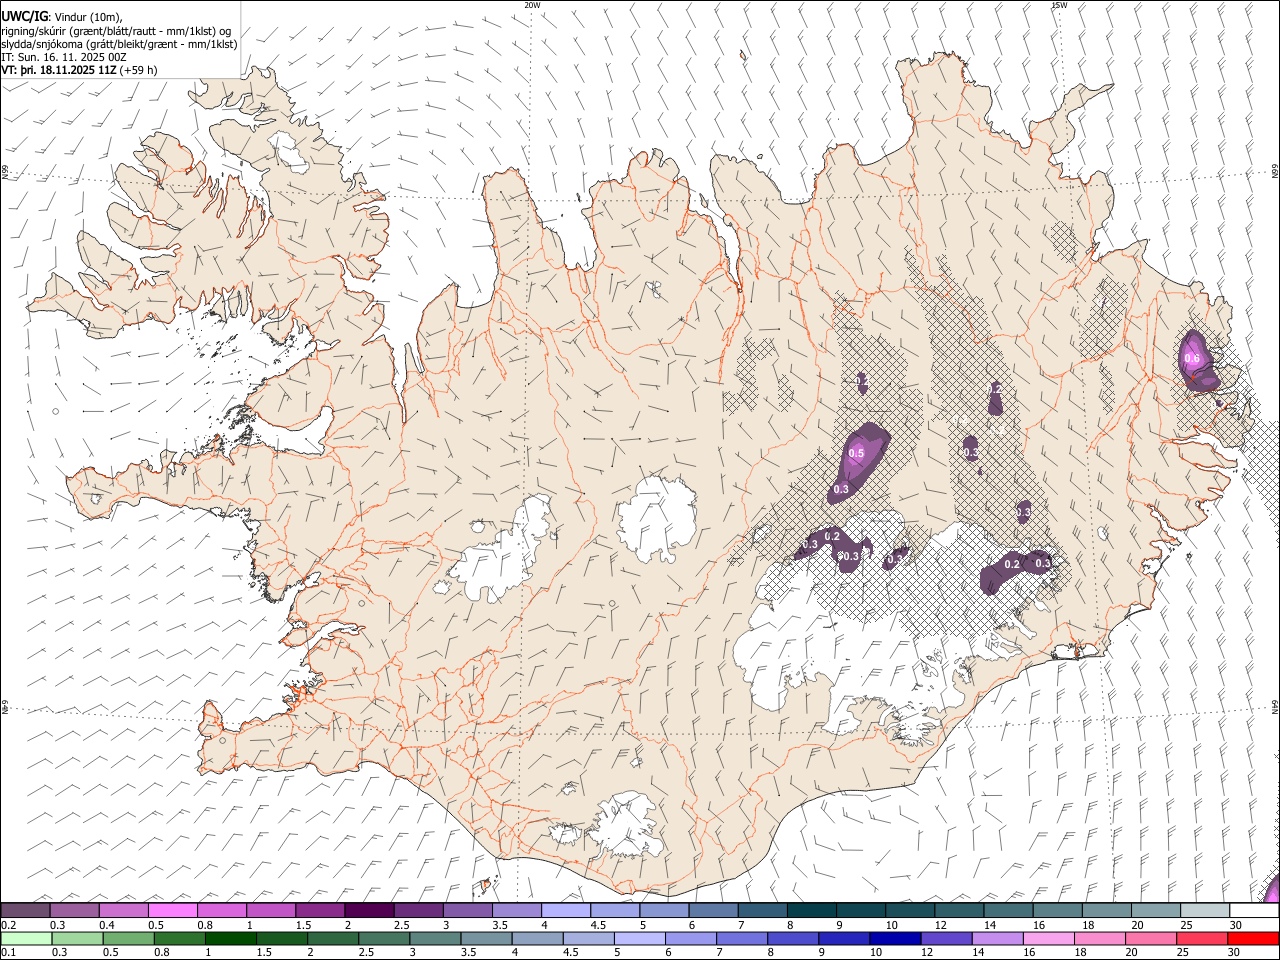Click the VT: þri. 18.11.2025 11Z line
This screenshot has width=1280, height=960.
[59, 71]
